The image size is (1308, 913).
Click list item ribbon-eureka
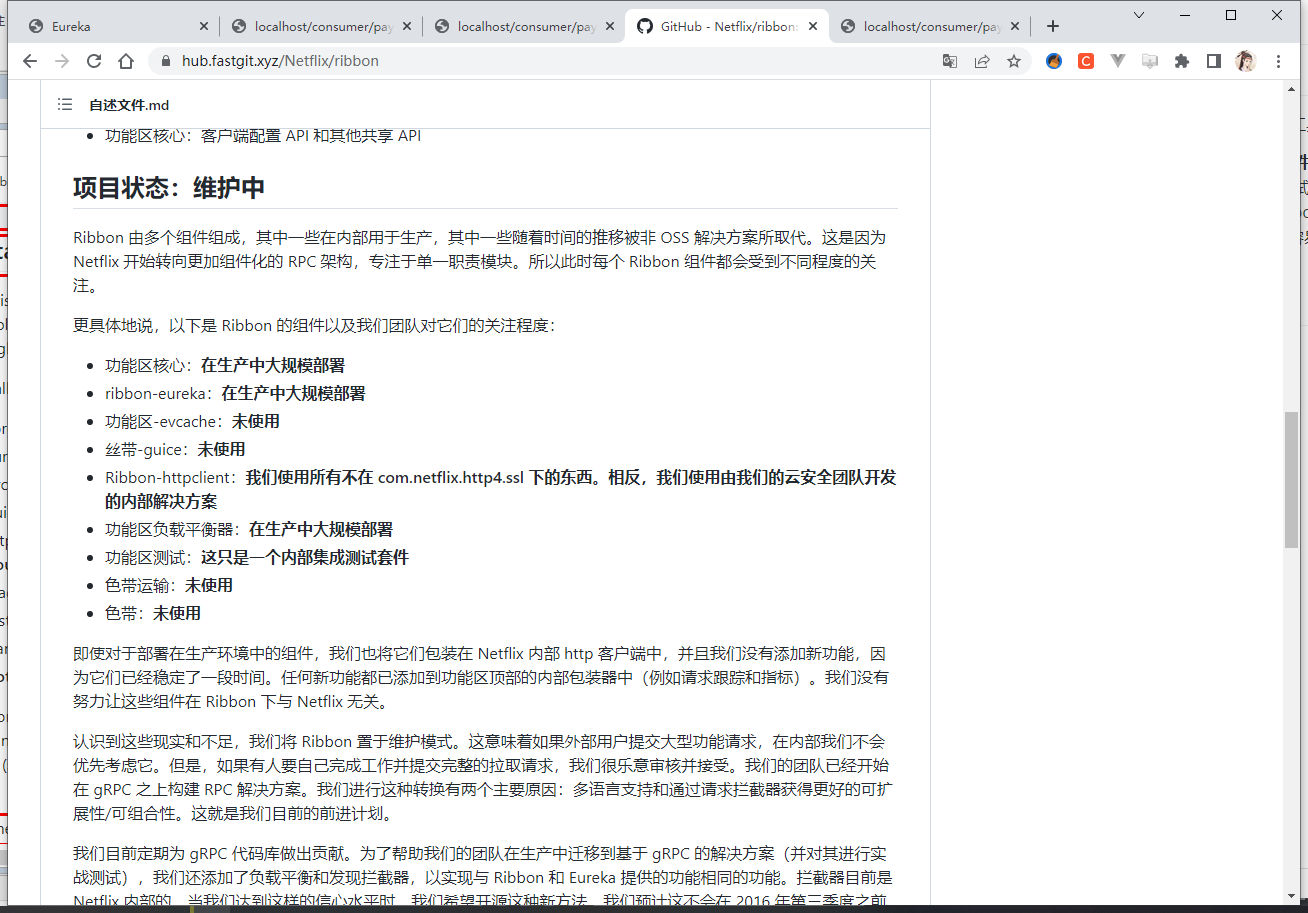tap(235, 393)
